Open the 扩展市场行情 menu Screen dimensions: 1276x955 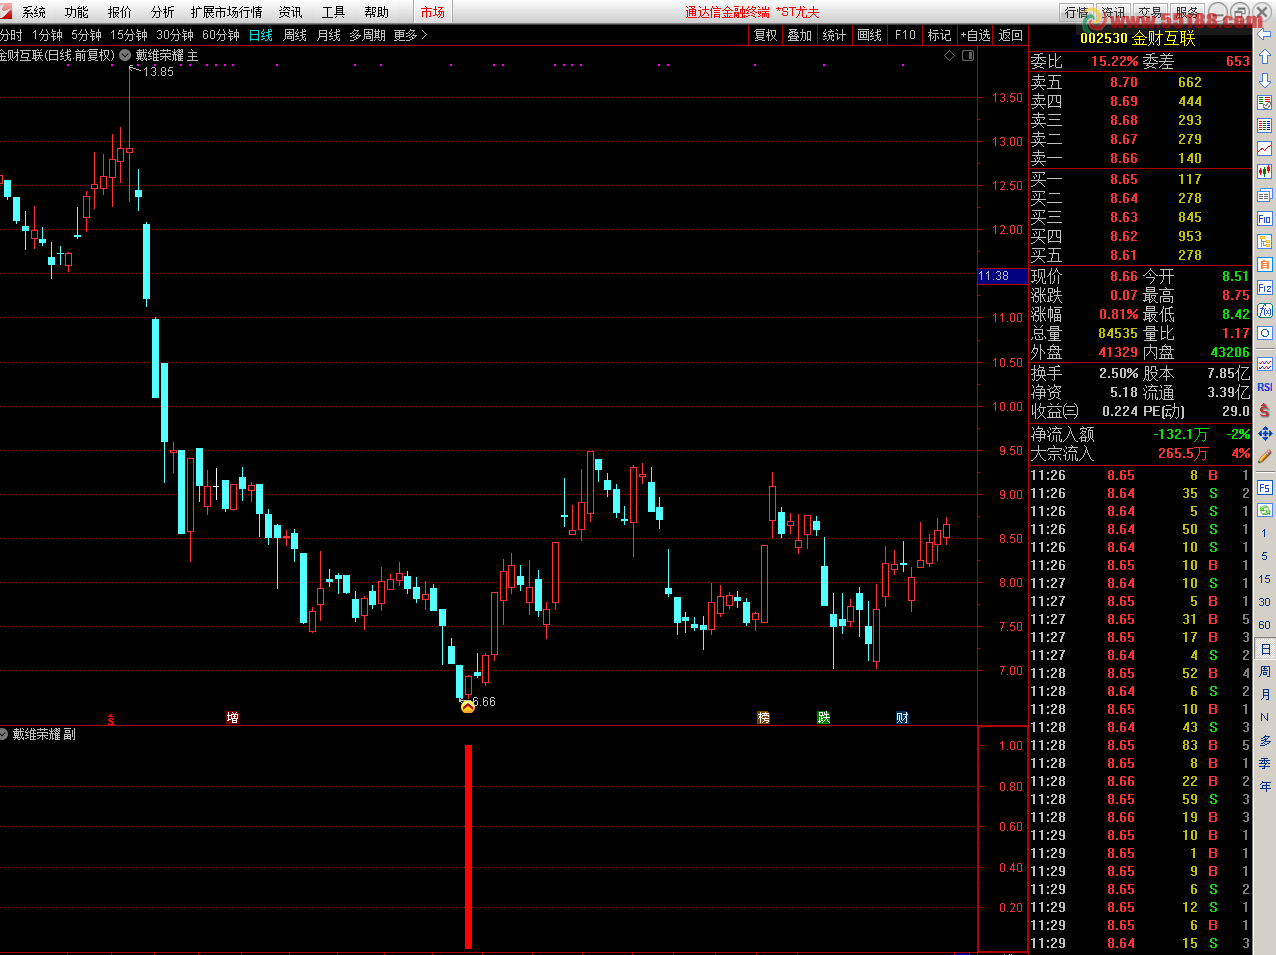pos(226,12)
